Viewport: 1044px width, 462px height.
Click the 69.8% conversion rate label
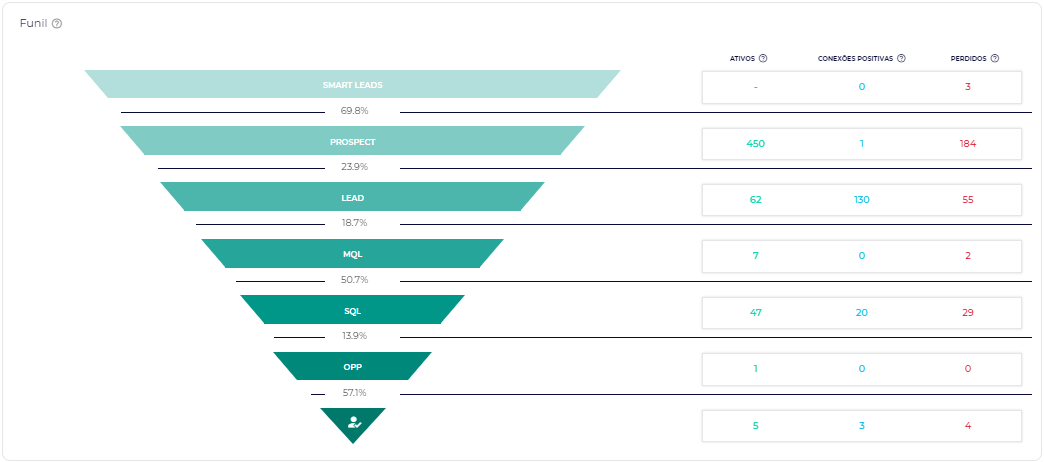[x=354, y=111]
